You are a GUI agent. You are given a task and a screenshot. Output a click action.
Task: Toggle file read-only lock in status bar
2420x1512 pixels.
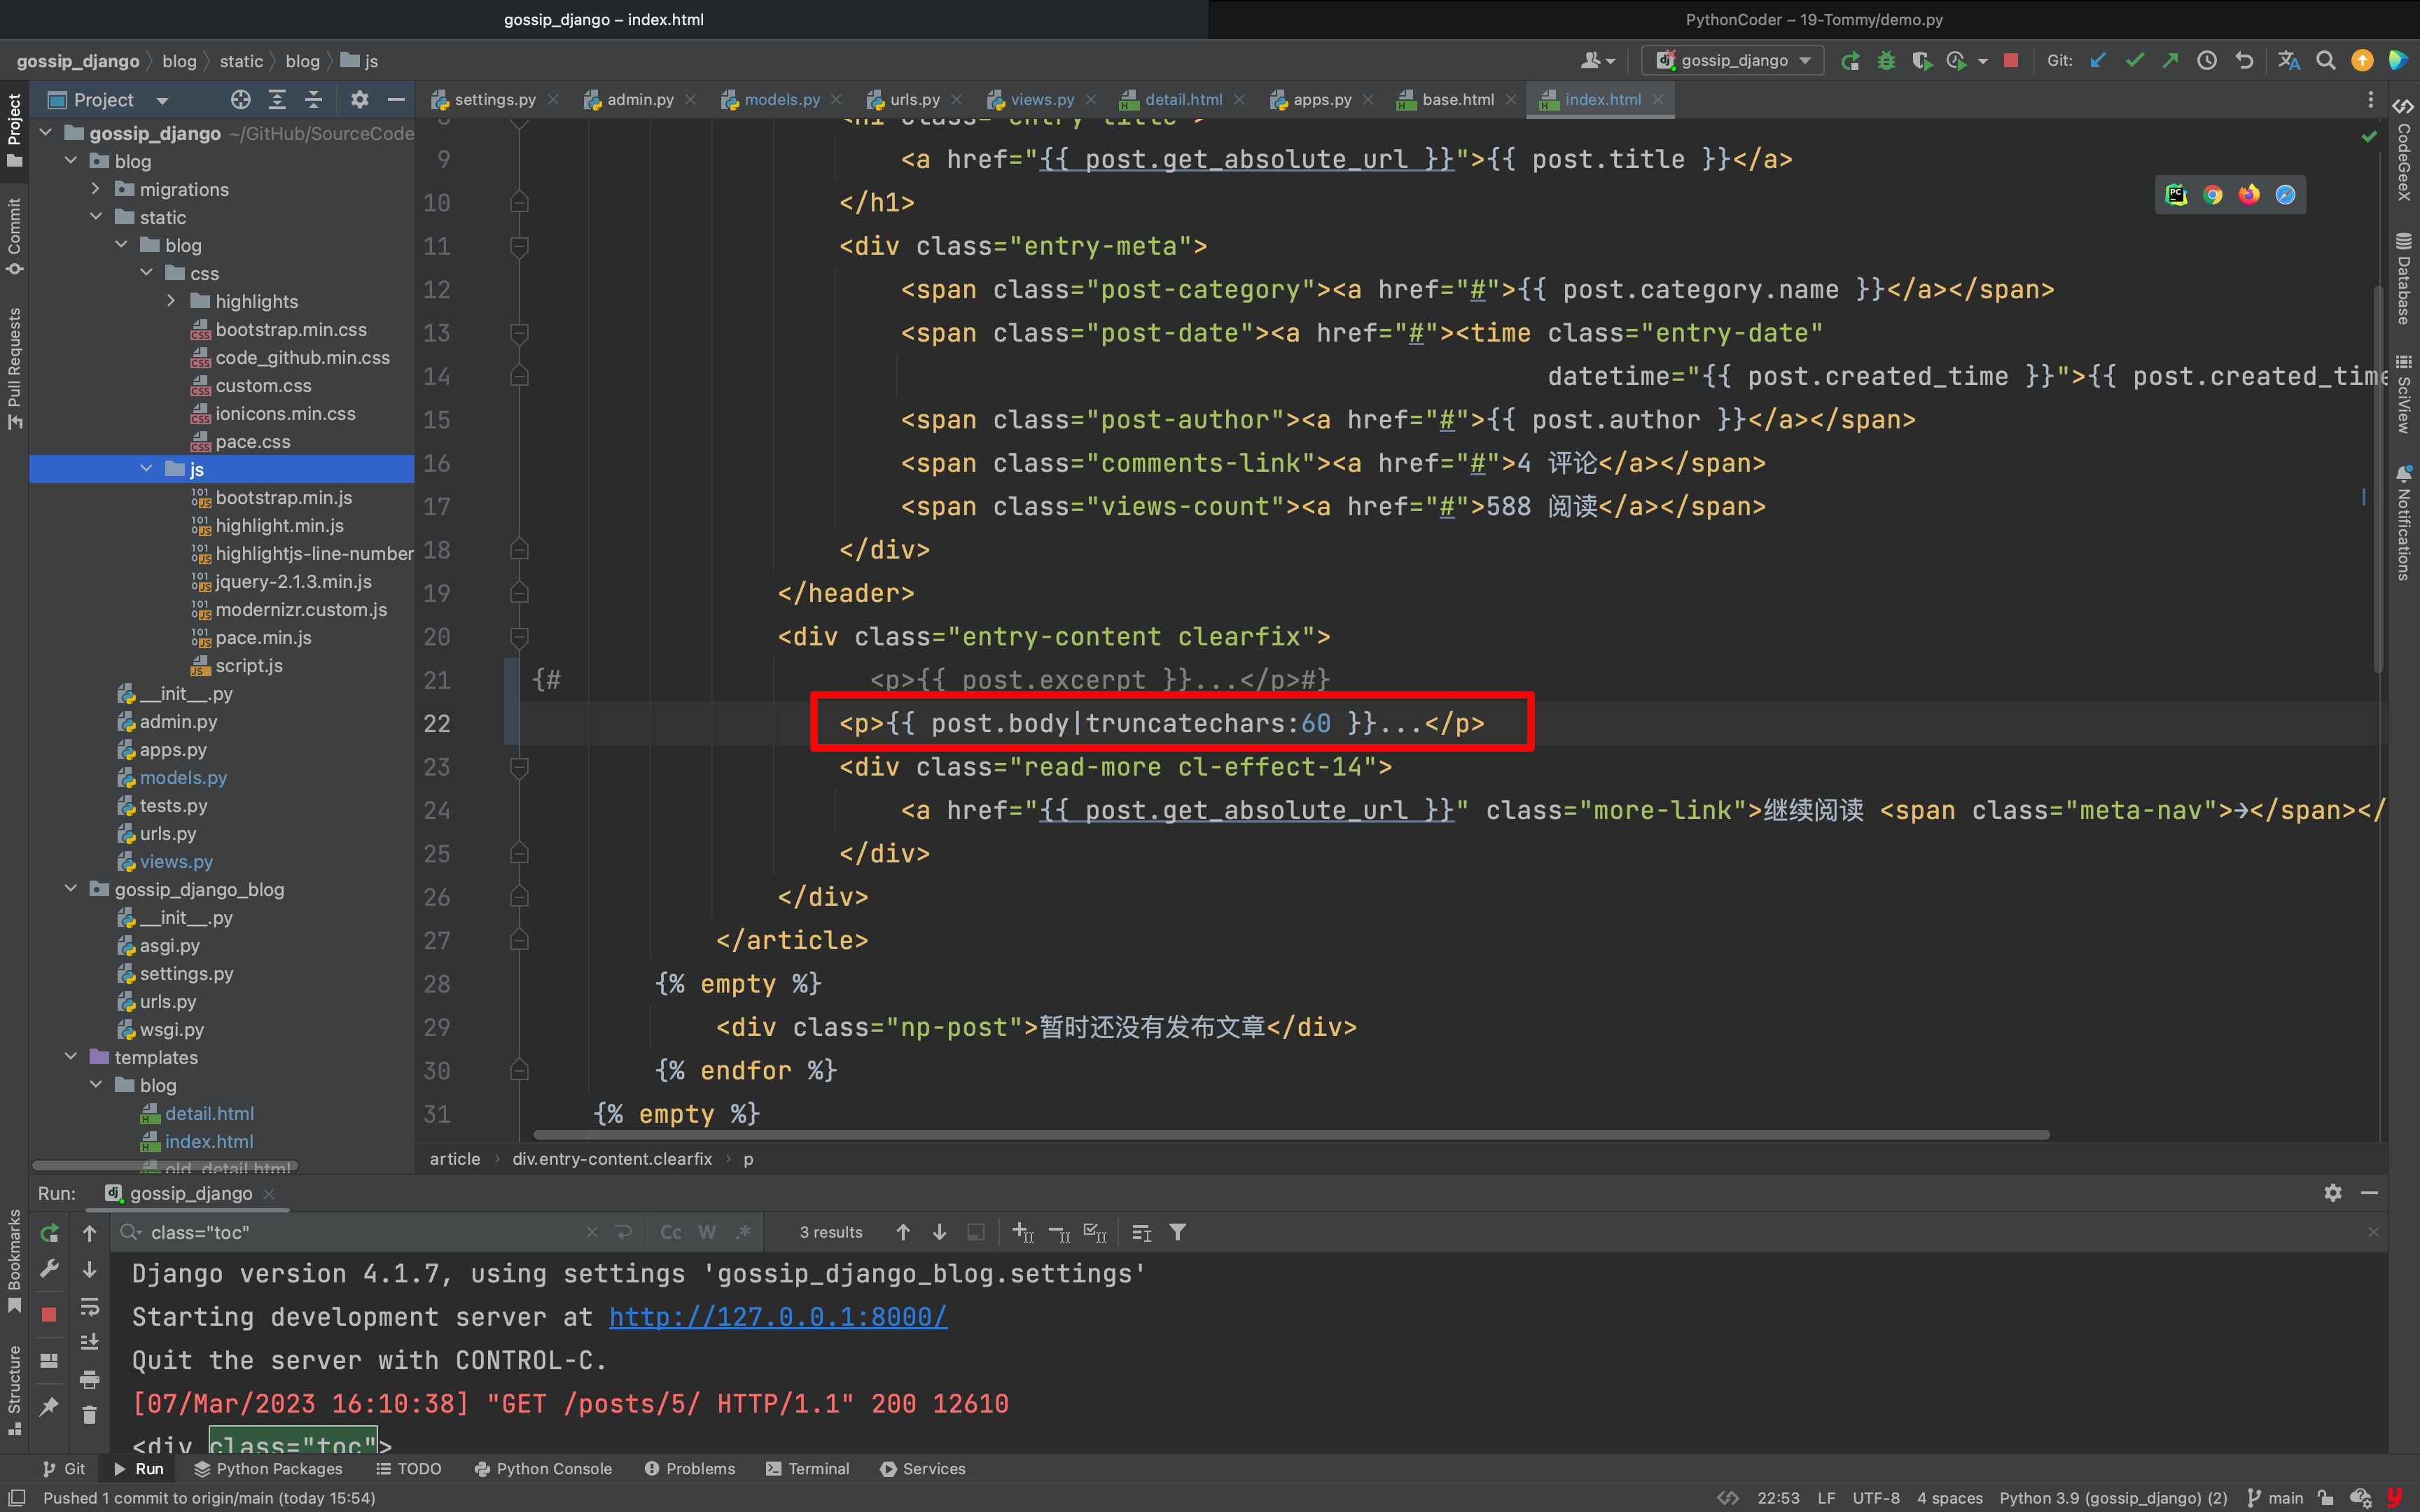(x=2326, y=1498)
